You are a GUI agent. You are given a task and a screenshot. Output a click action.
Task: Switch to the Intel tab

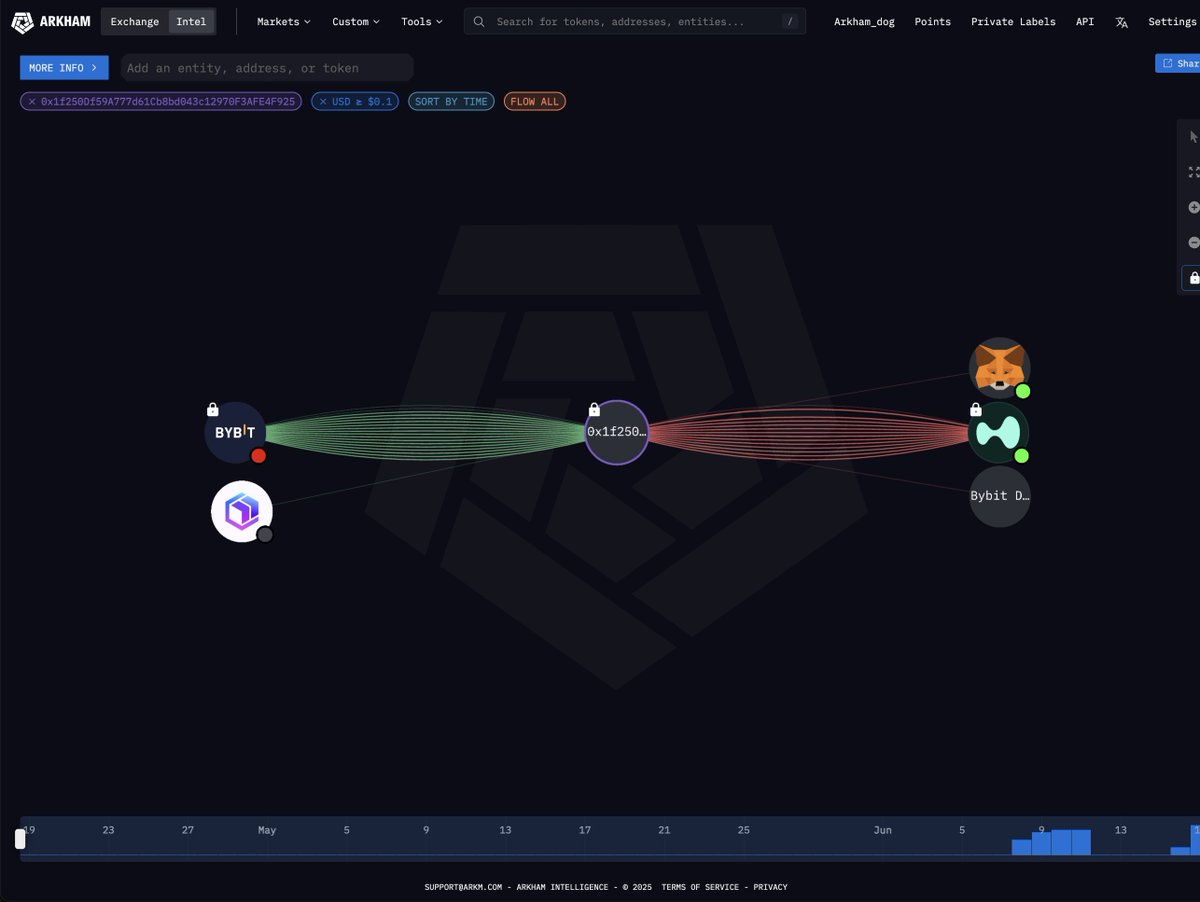point(191,22)
